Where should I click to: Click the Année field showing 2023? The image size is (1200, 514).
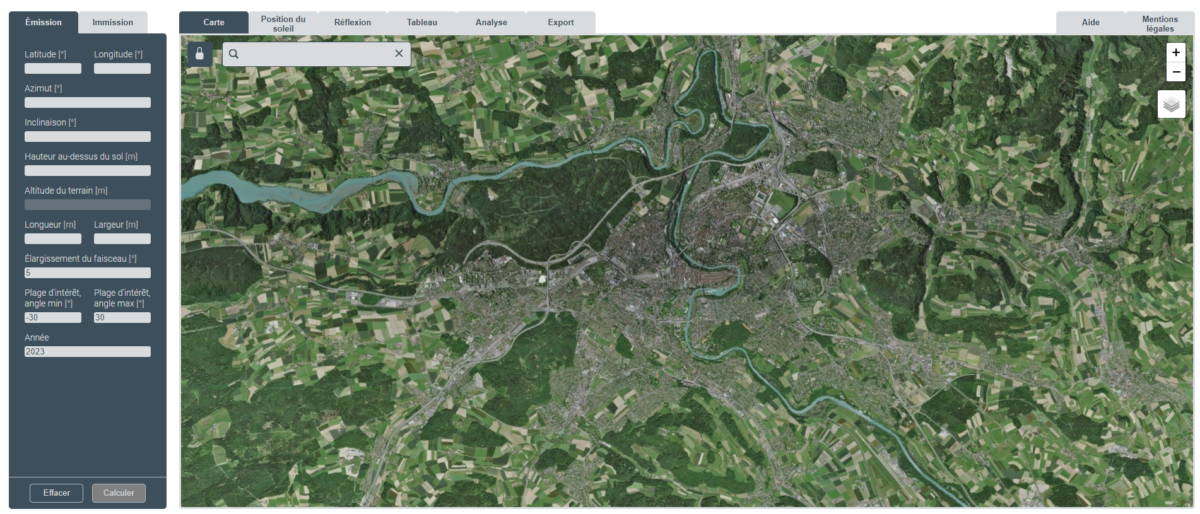click(88, 352)
